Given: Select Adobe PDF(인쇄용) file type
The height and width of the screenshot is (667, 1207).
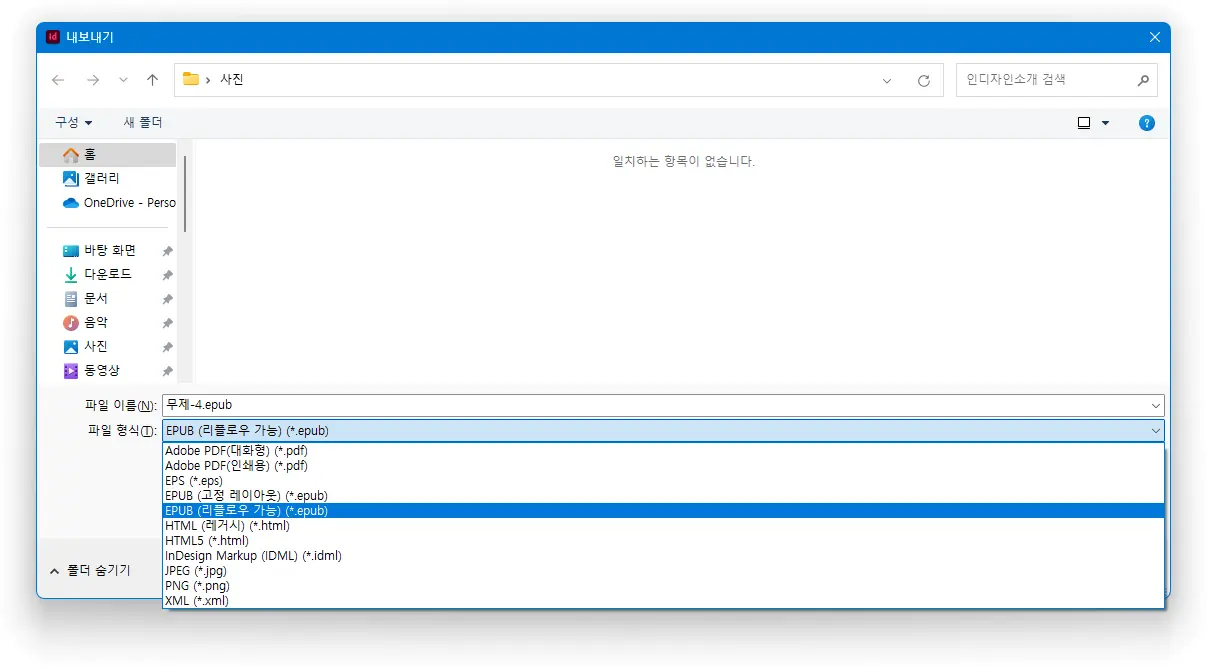Looking at the screenshot, I should click(237, 465).
